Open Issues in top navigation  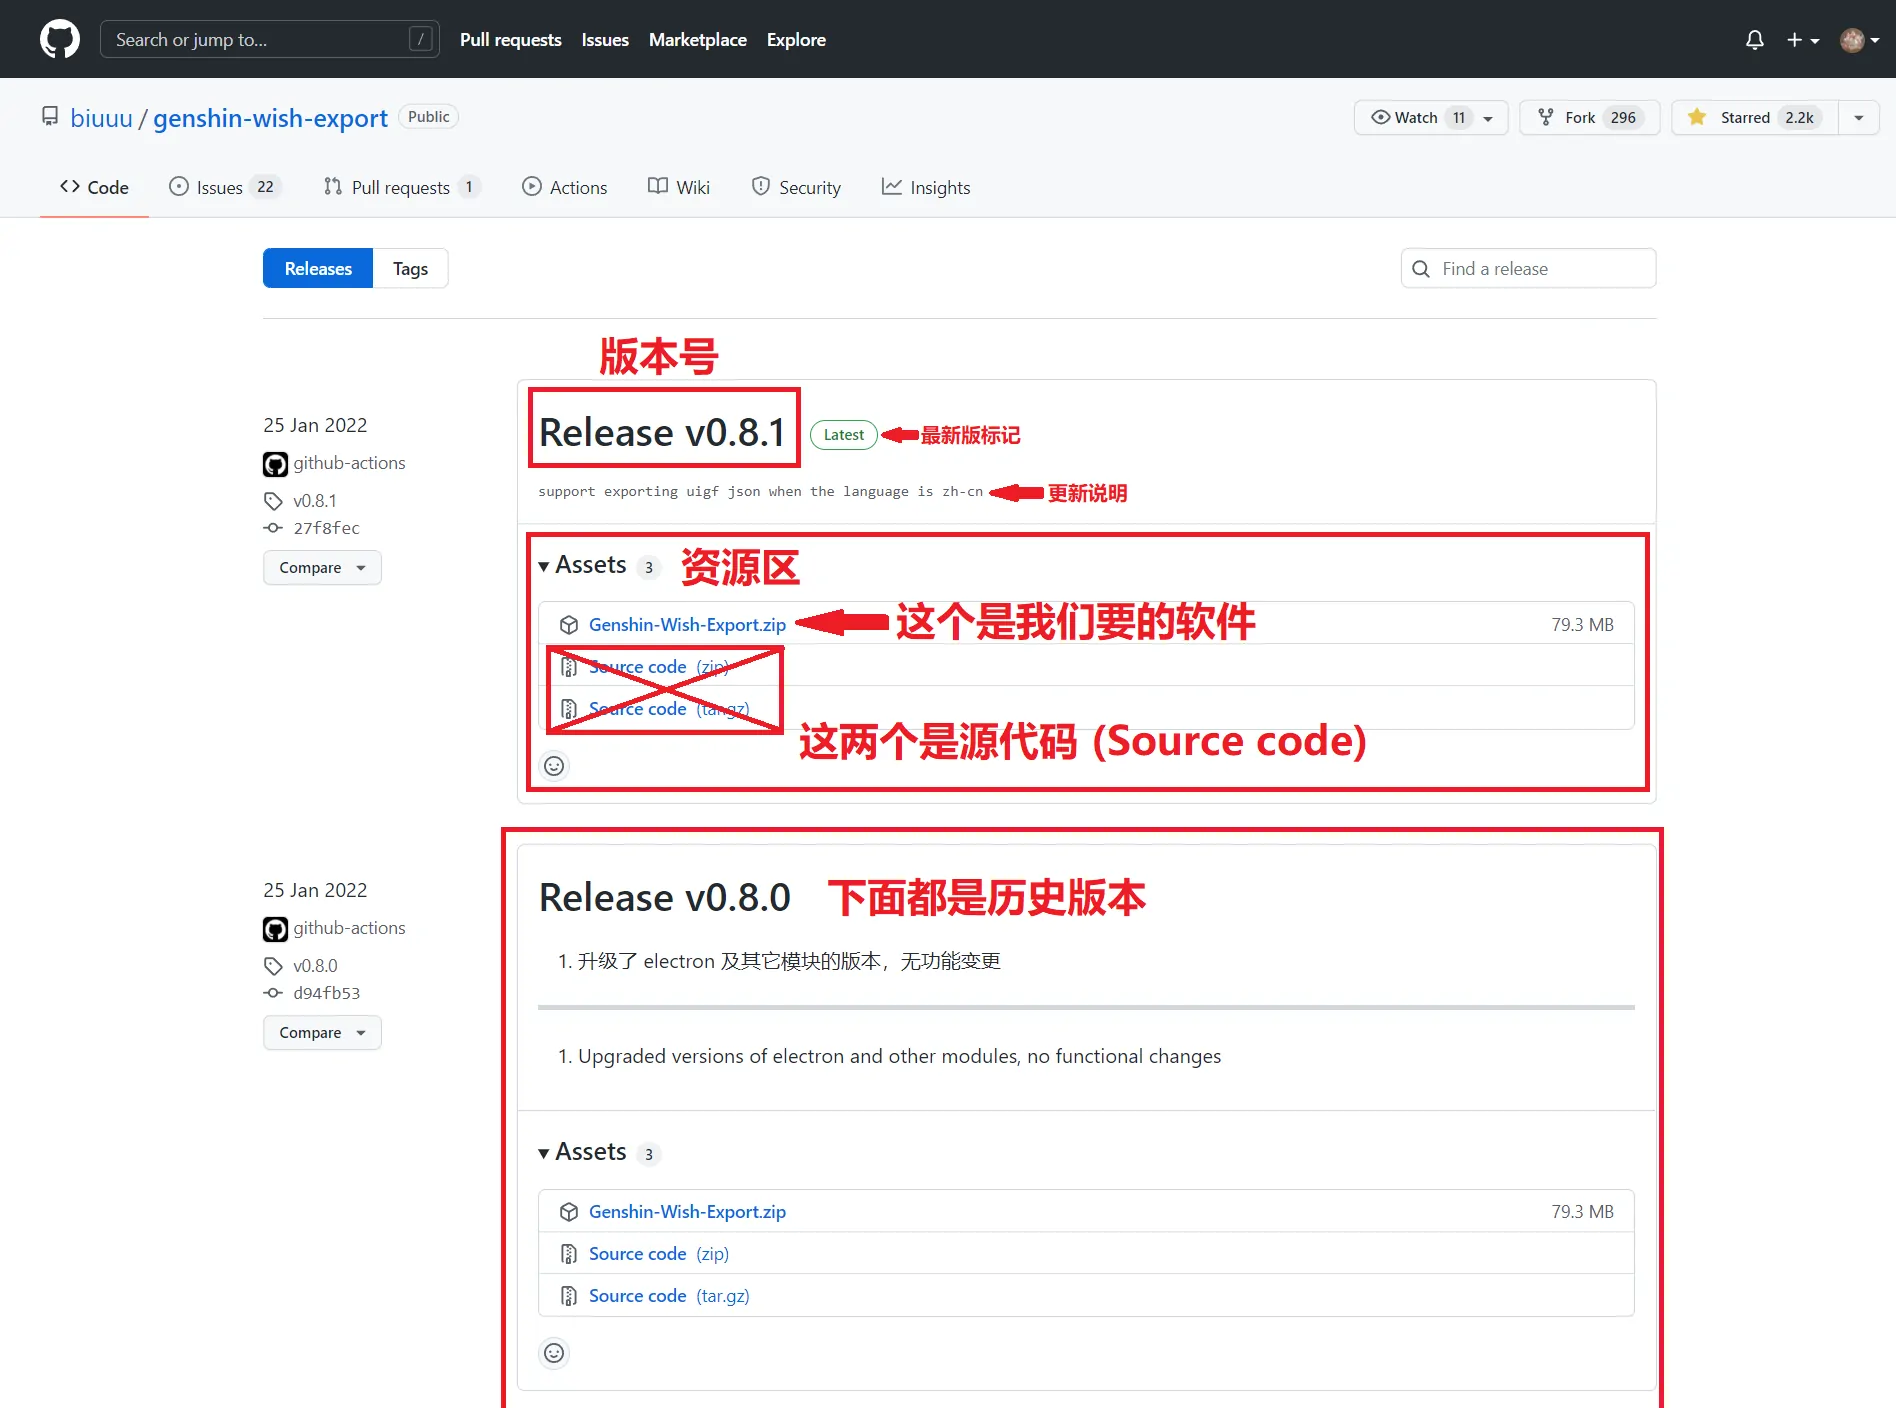[605, 40]
